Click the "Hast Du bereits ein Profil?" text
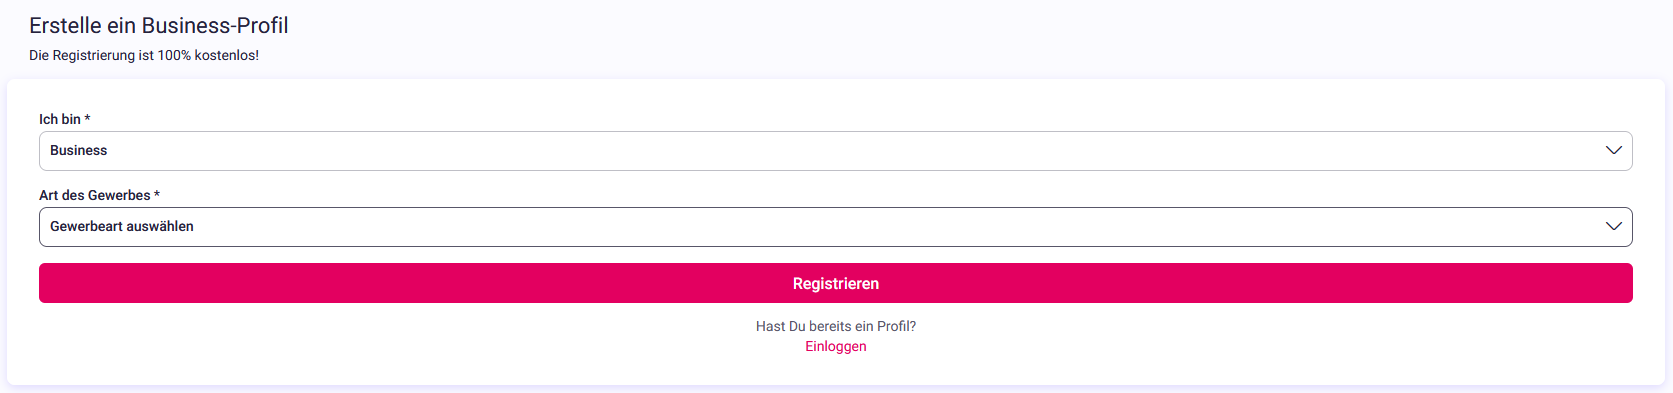The width and height of the screenshot is (1673, 393). coord(836,326)
